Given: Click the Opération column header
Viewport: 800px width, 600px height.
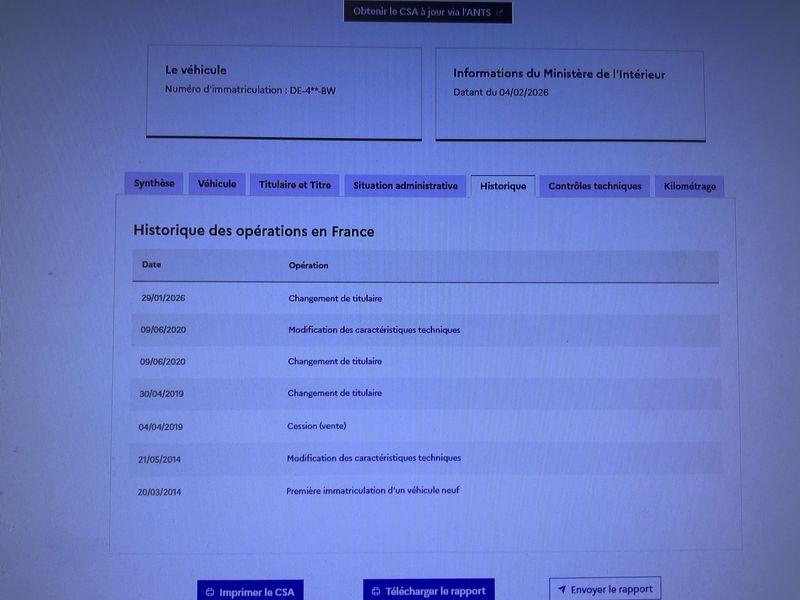Looking at the screenshot, I should click(308, 265).
